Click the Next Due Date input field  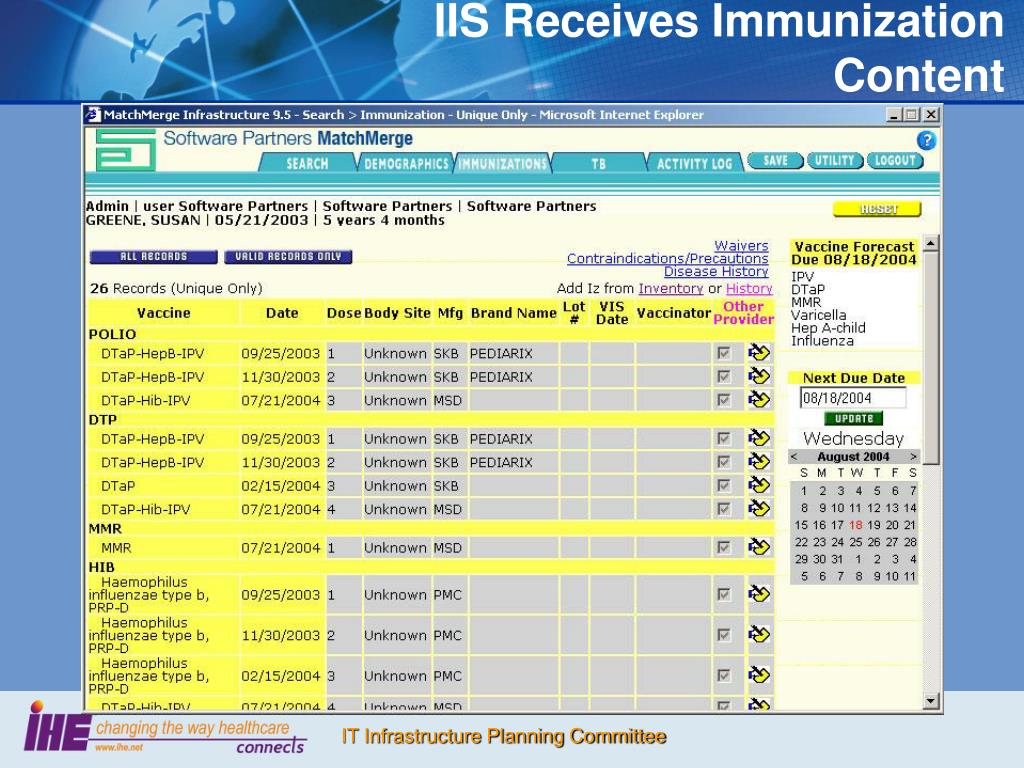pyautogui.click(x=853, y=398)
